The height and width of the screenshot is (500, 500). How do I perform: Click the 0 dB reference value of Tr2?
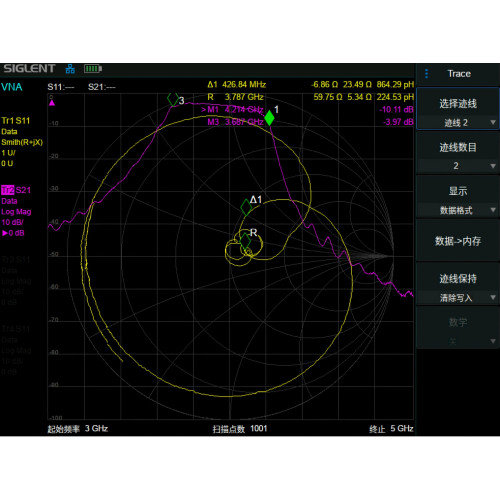click(13, 233)
